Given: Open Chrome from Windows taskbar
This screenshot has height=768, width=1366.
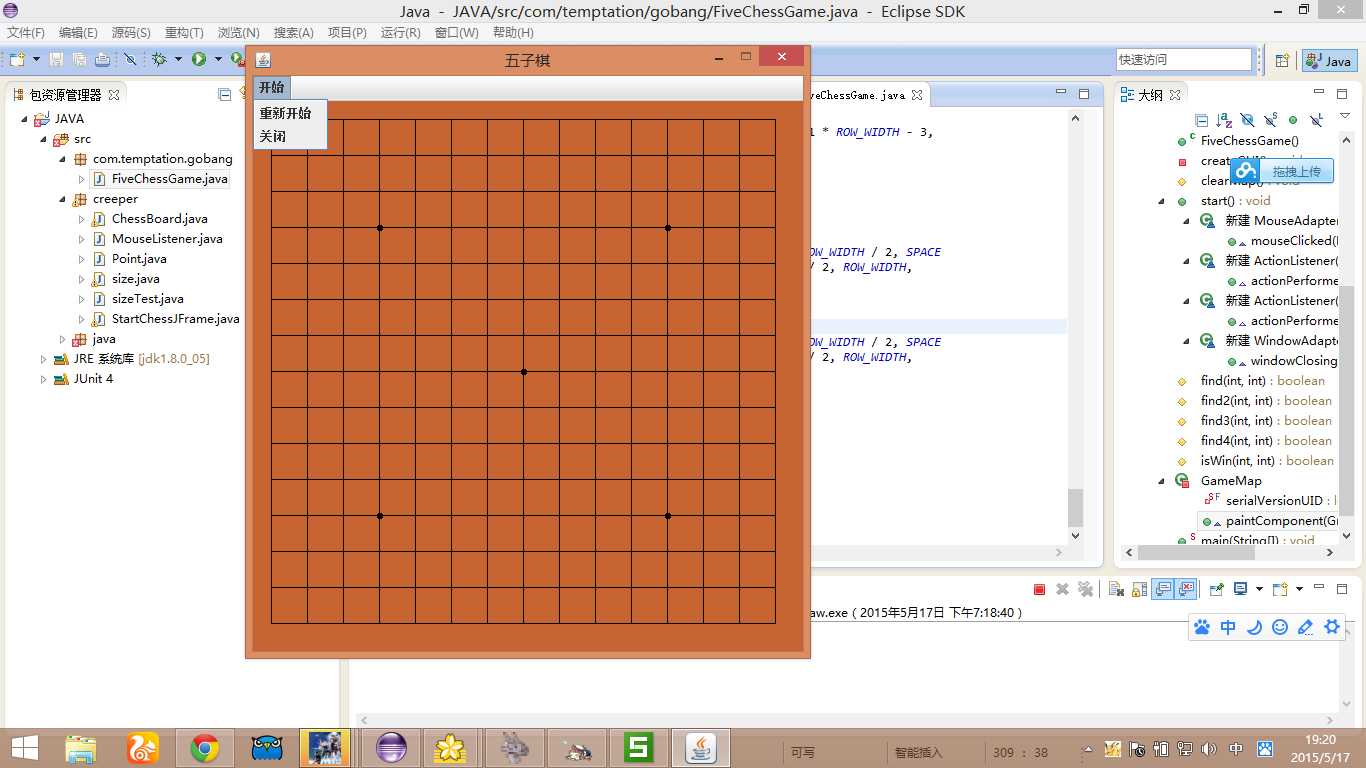Looking at the screenshot, I should 205,747.
